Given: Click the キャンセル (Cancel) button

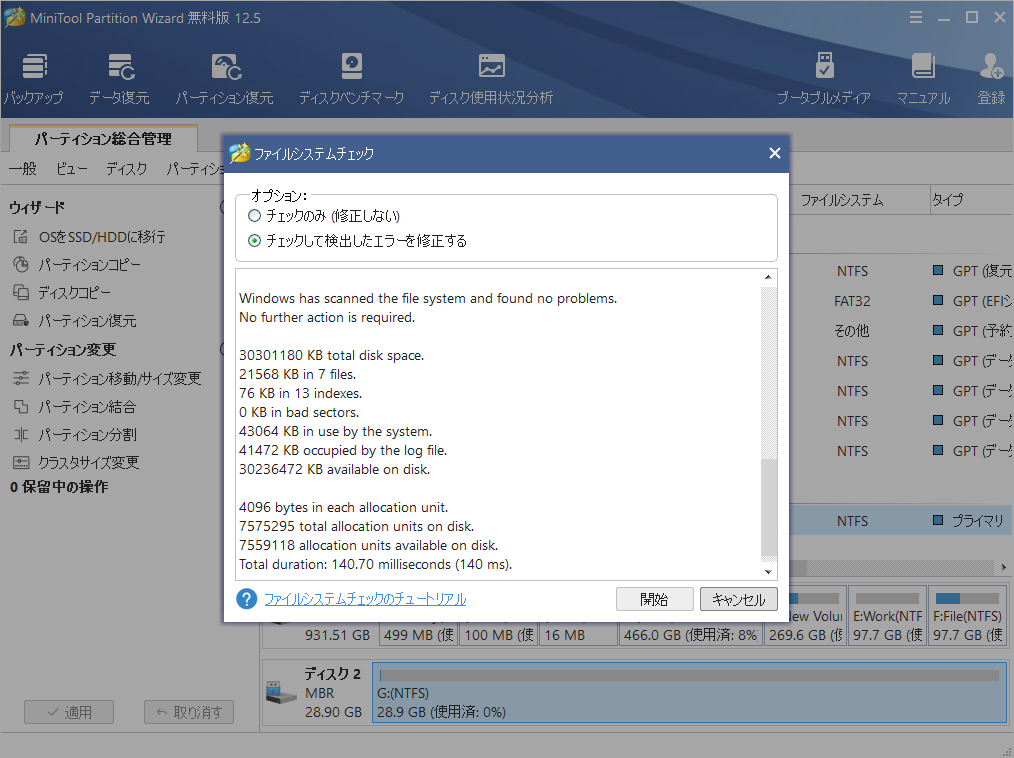Looking at the screenshot, I should pyautogui.click(x=739, y=599).
